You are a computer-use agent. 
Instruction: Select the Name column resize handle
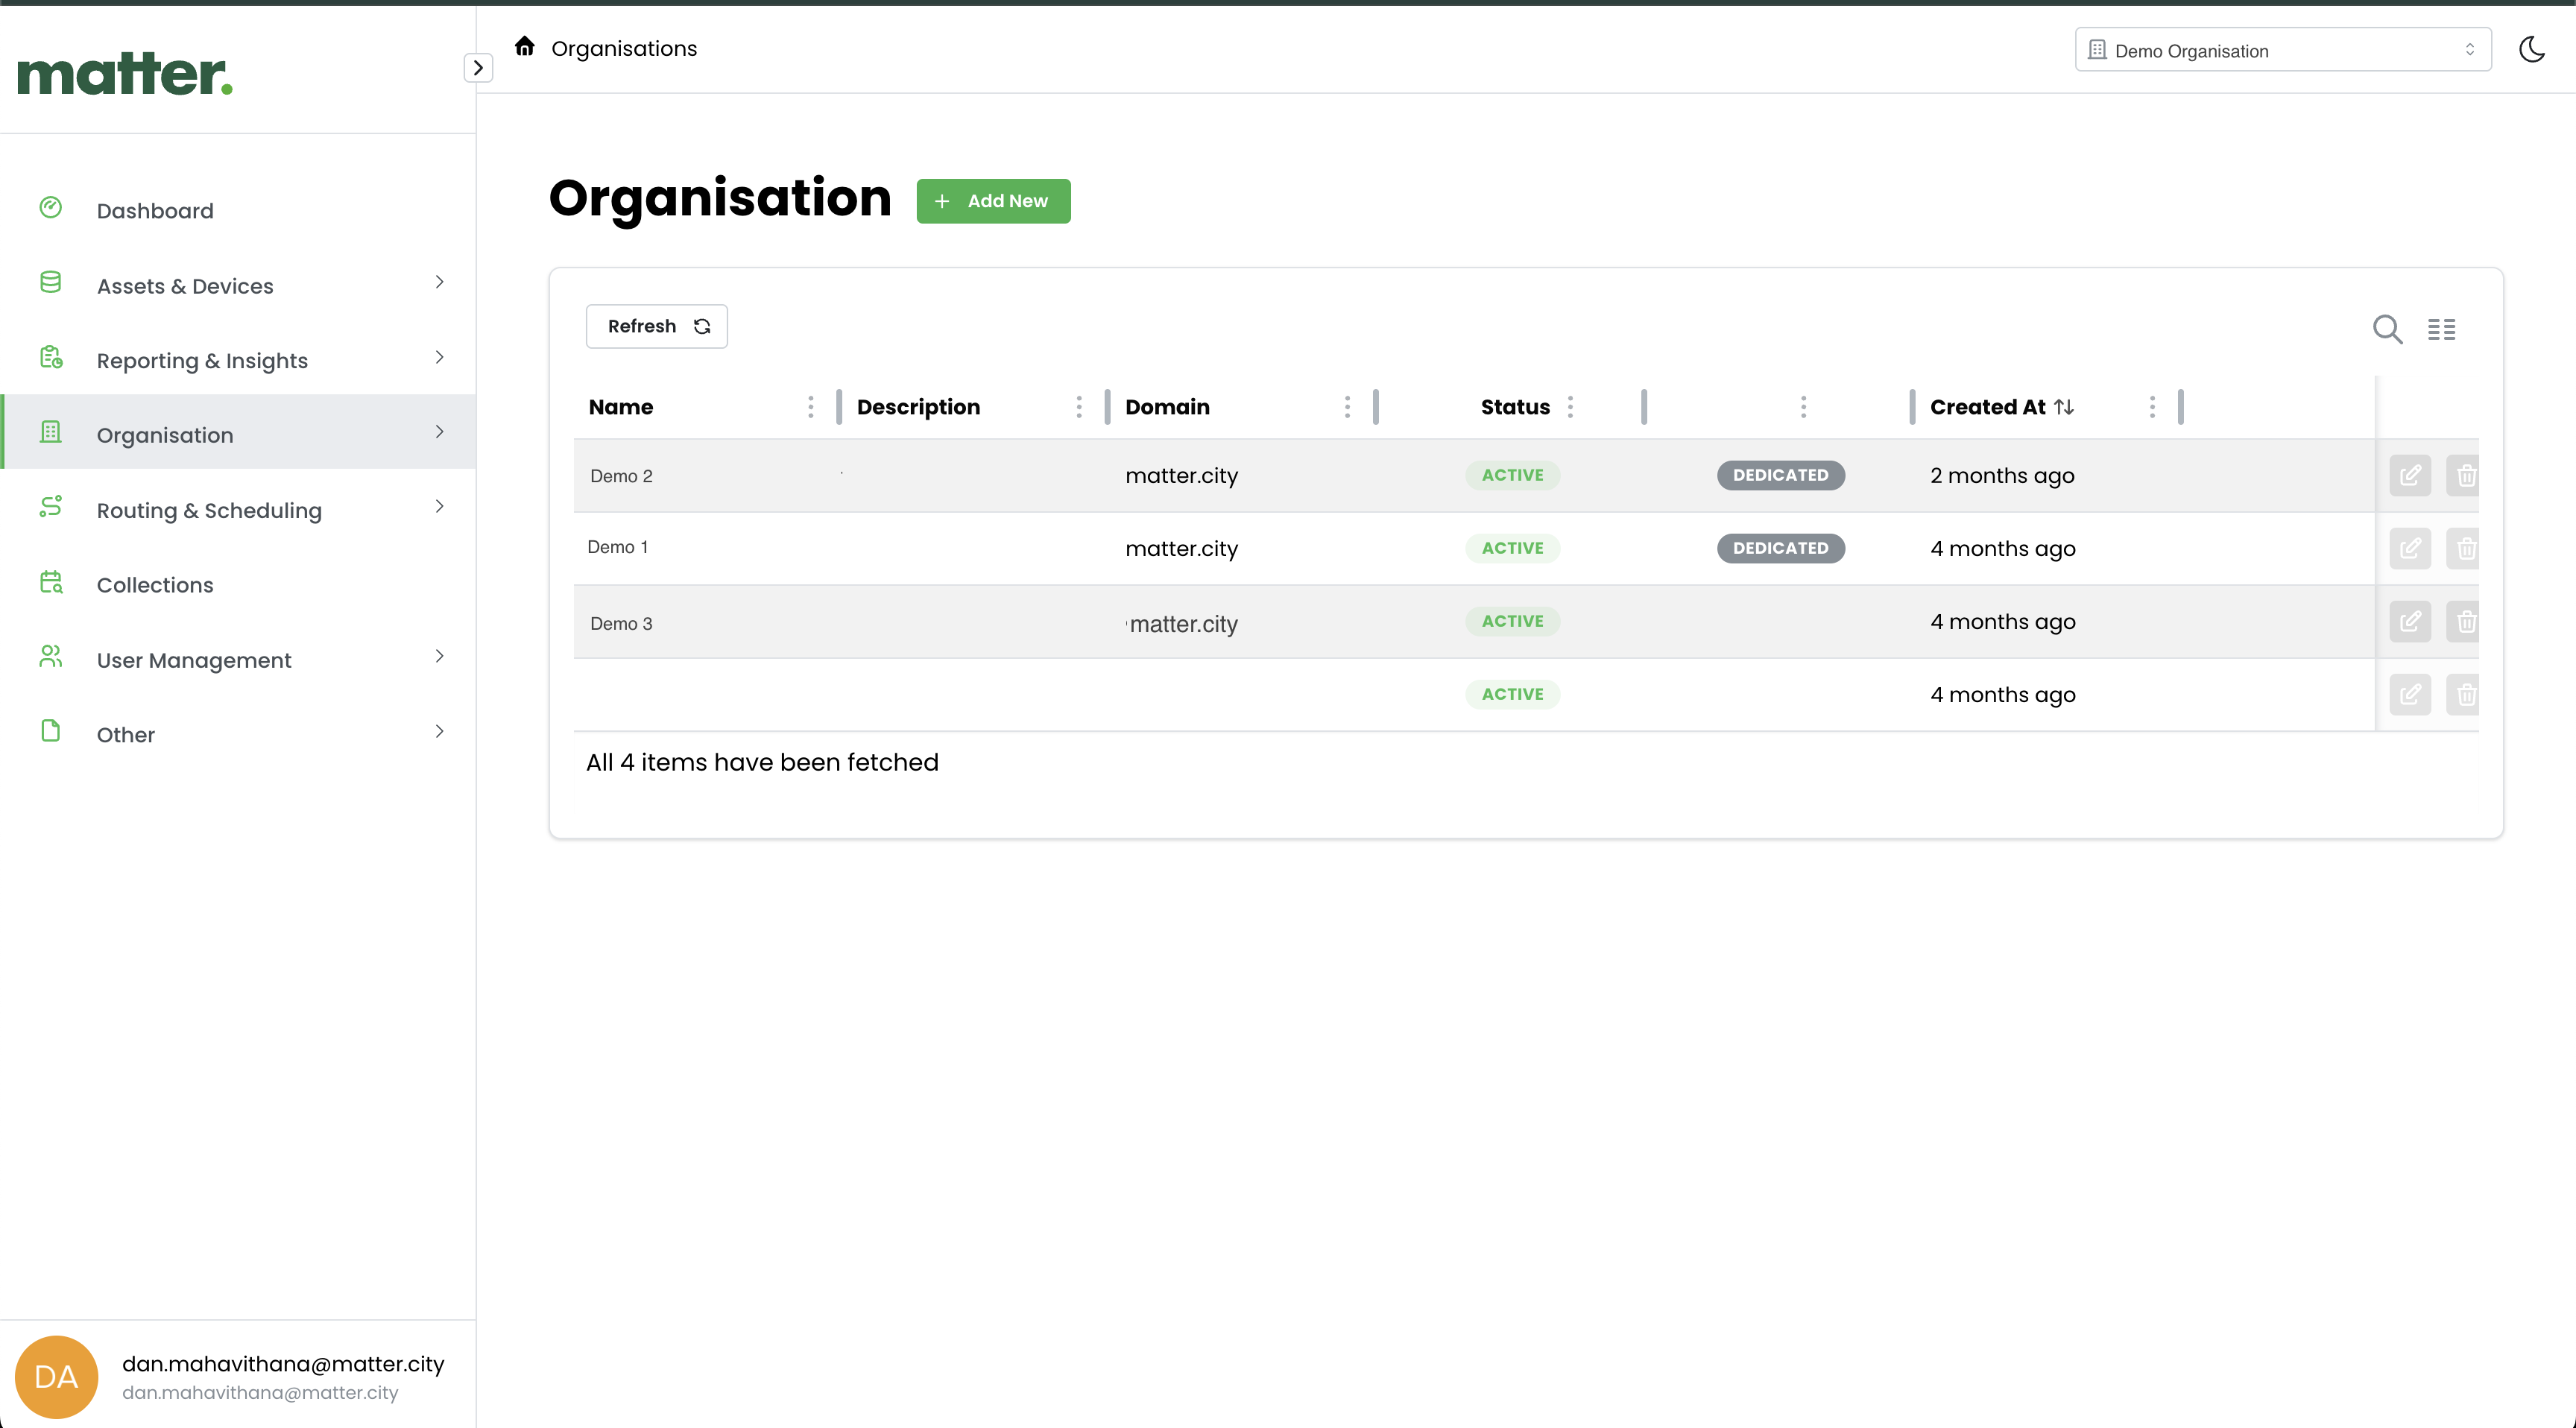[838, 407]
